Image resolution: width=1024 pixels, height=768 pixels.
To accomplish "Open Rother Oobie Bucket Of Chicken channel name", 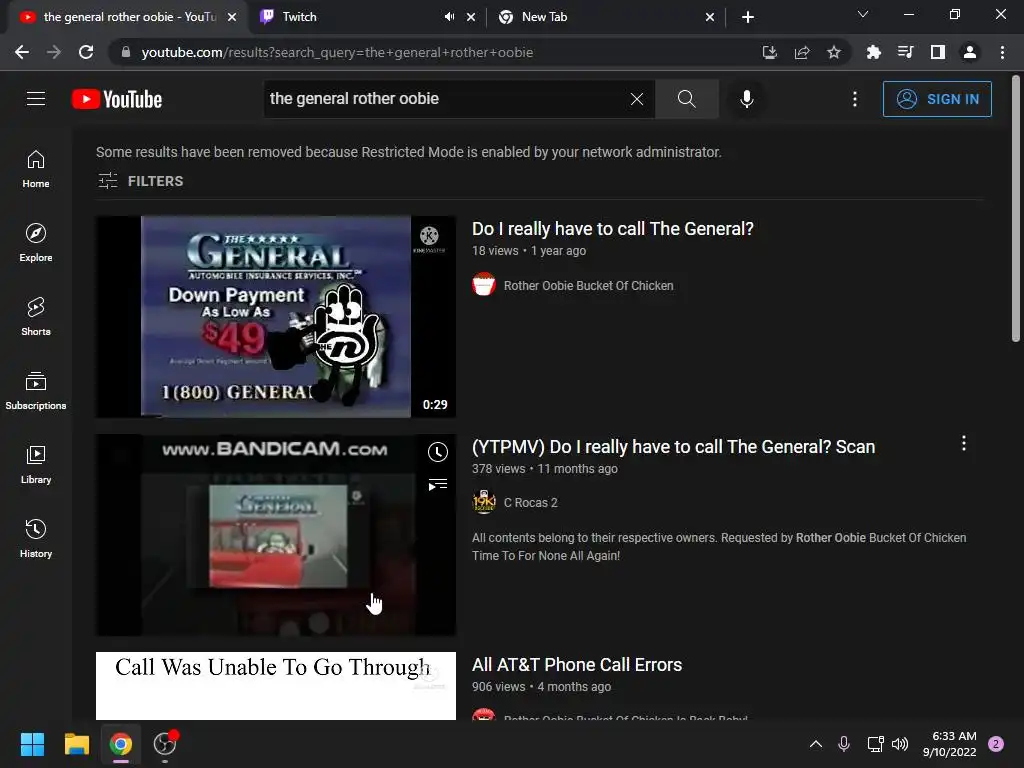I will [x=588, y=285].
